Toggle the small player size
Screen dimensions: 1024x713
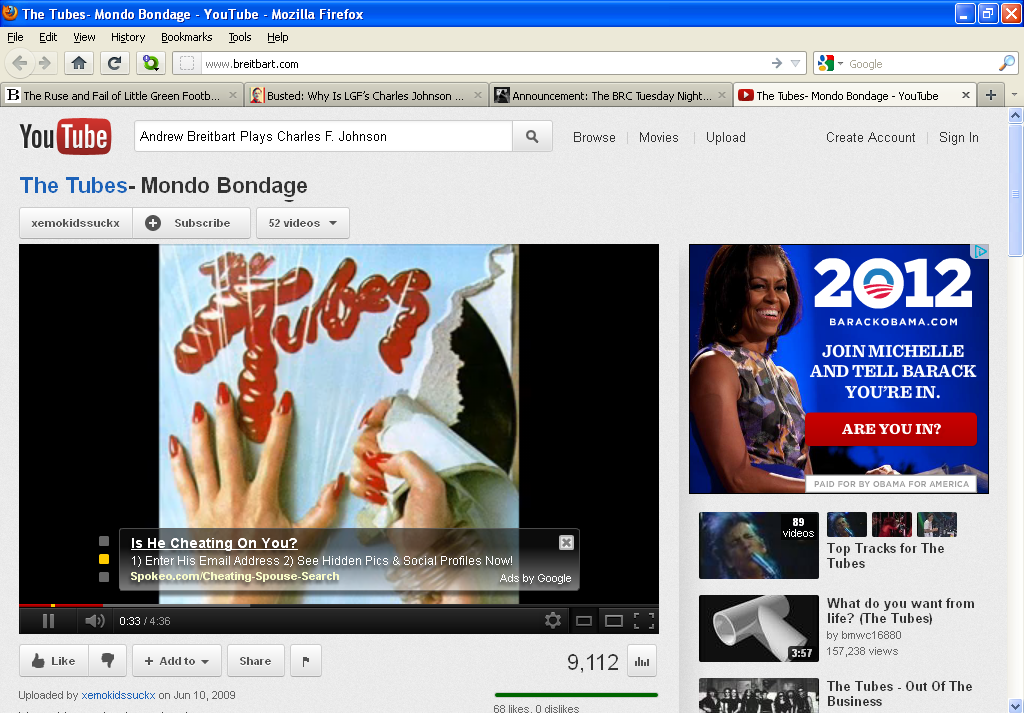584,621
